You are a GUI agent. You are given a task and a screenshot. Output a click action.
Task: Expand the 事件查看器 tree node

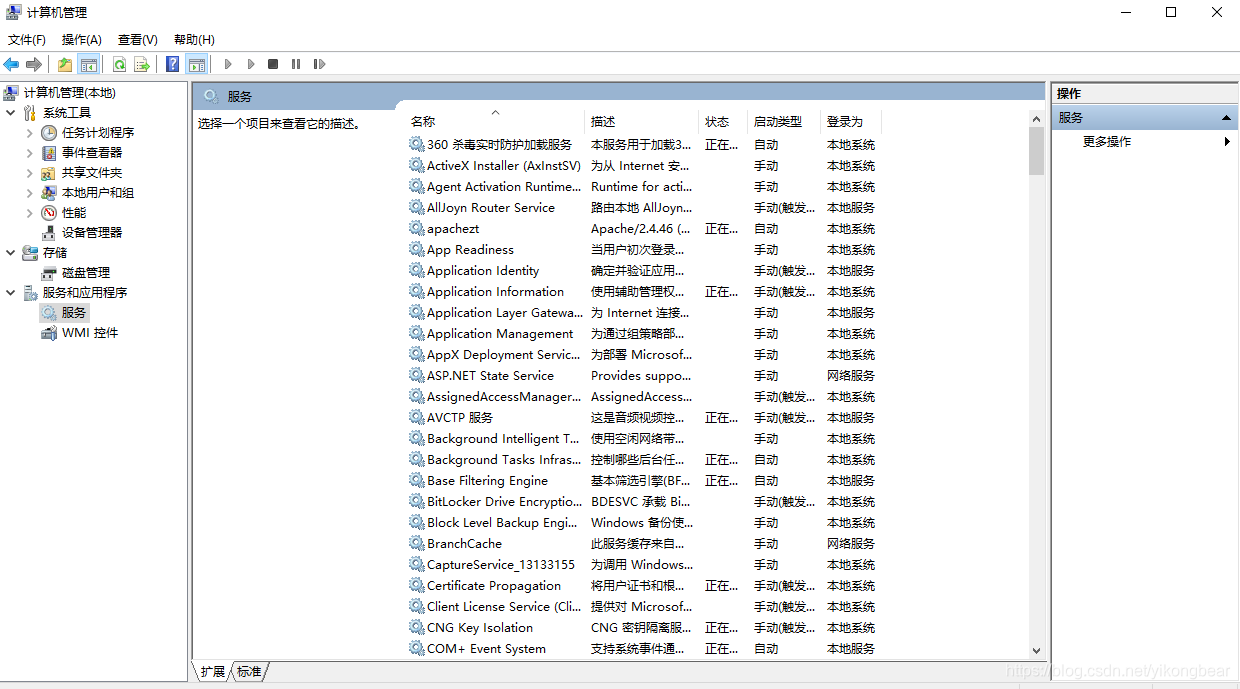coord(29,153)
